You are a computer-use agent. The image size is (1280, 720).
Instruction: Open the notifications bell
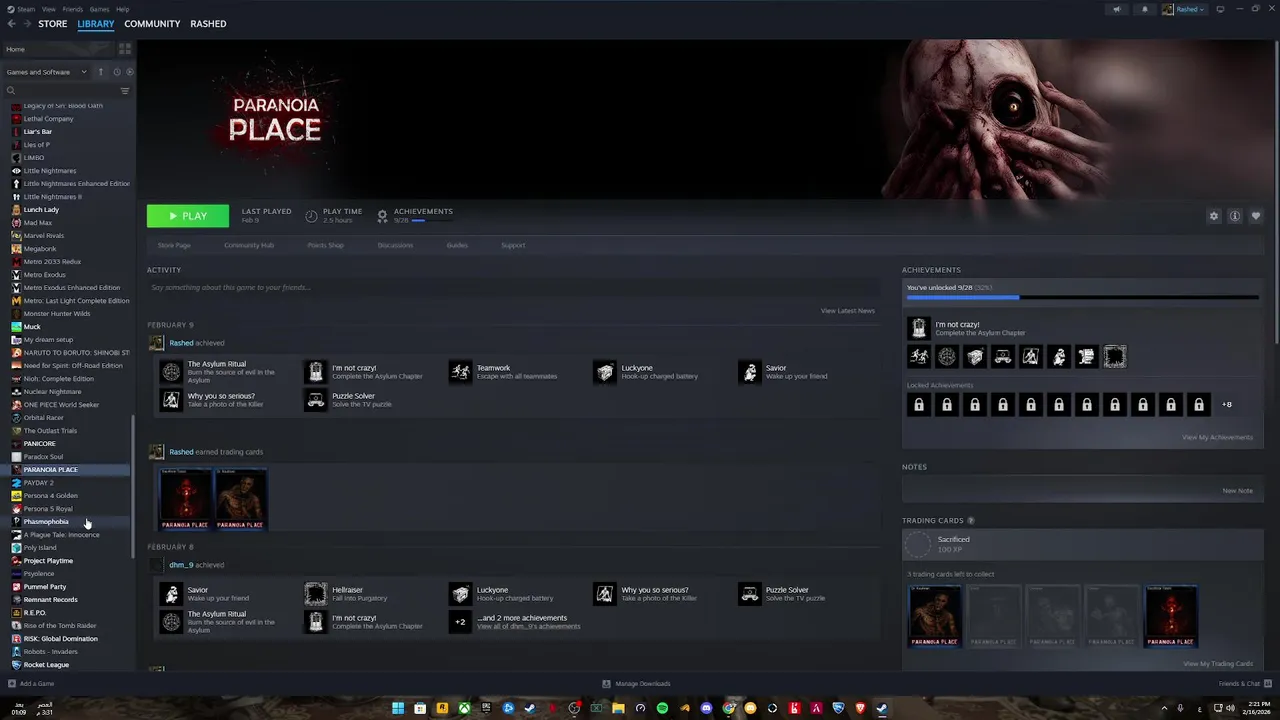1145,9
